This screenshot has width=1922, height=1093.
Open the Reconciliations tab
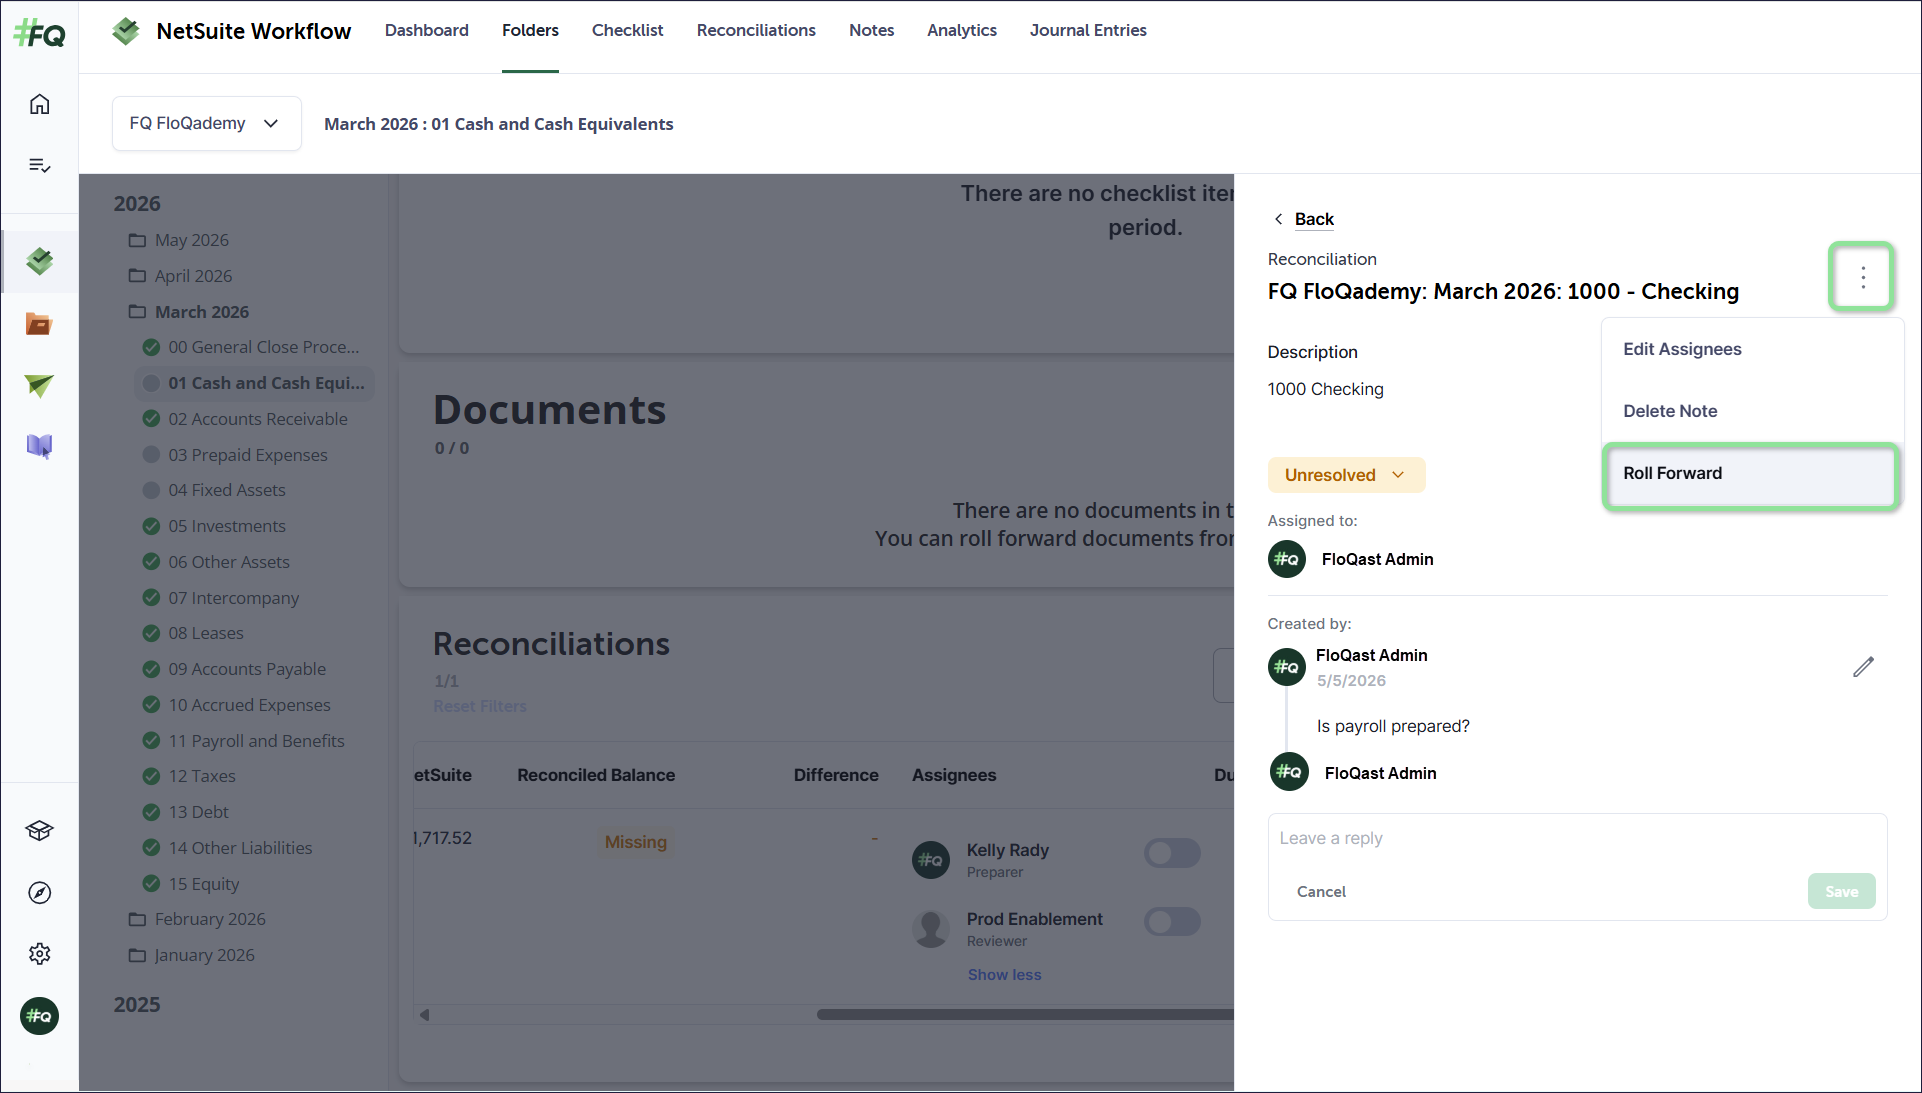click(x=756, y=30)
